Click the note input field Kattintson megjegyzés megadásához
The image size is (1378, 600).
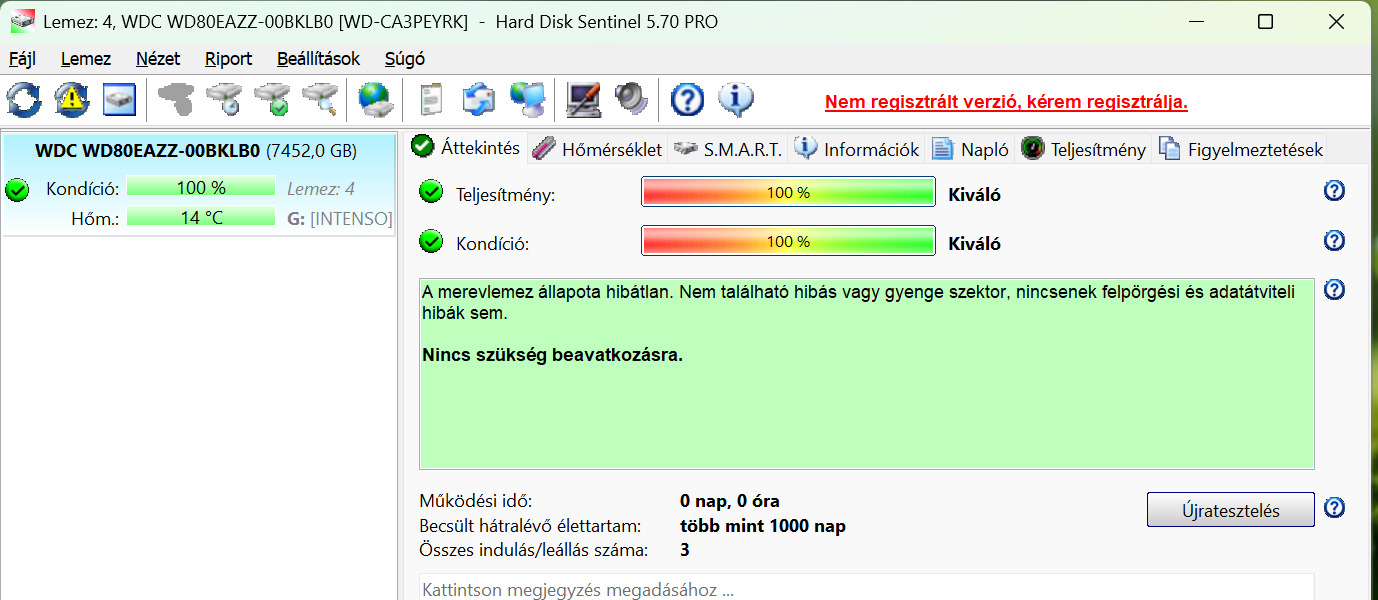866,588
